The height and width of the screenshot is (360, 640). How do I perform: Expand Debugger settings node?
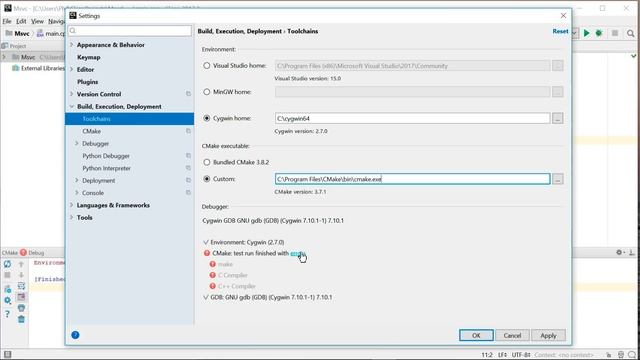[x=77, y=143]
